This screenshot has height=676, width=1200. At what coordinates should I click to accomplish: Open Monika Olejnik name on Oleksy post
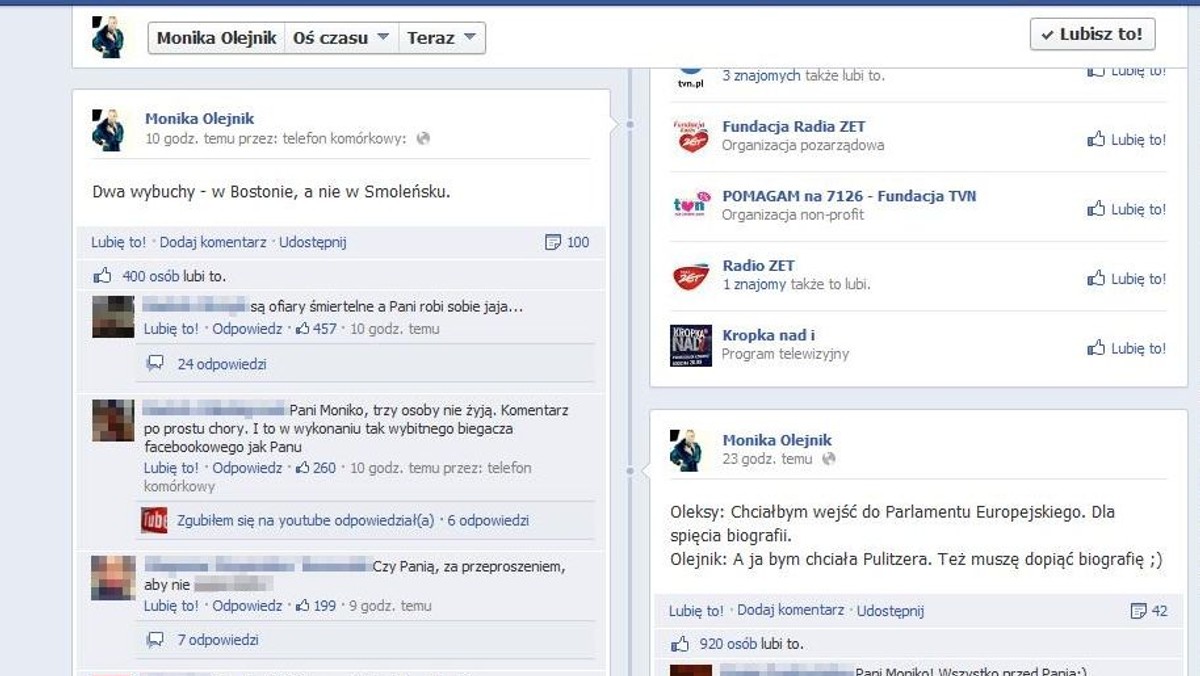[777, 440]
